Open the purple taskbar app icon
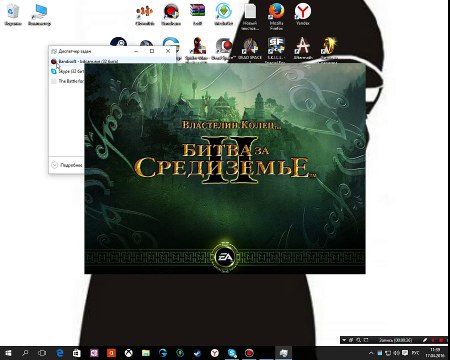The width and height of the screenshot is (450, 360). click(94, 353)
